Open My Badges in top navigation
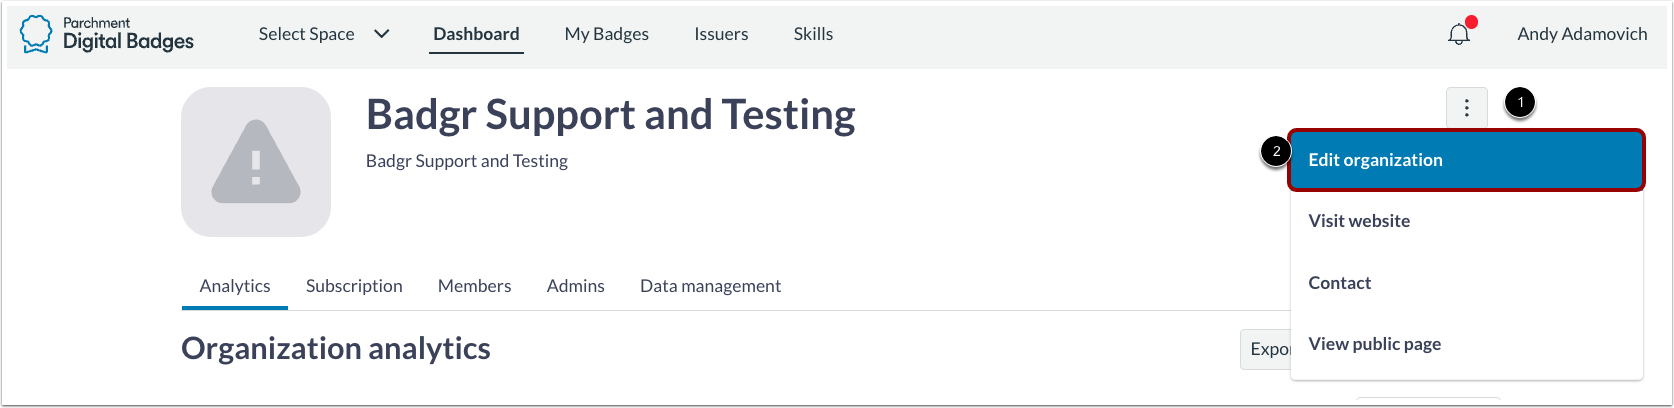Viewport: 1674px width, 408px height. (x=606, y=34)
